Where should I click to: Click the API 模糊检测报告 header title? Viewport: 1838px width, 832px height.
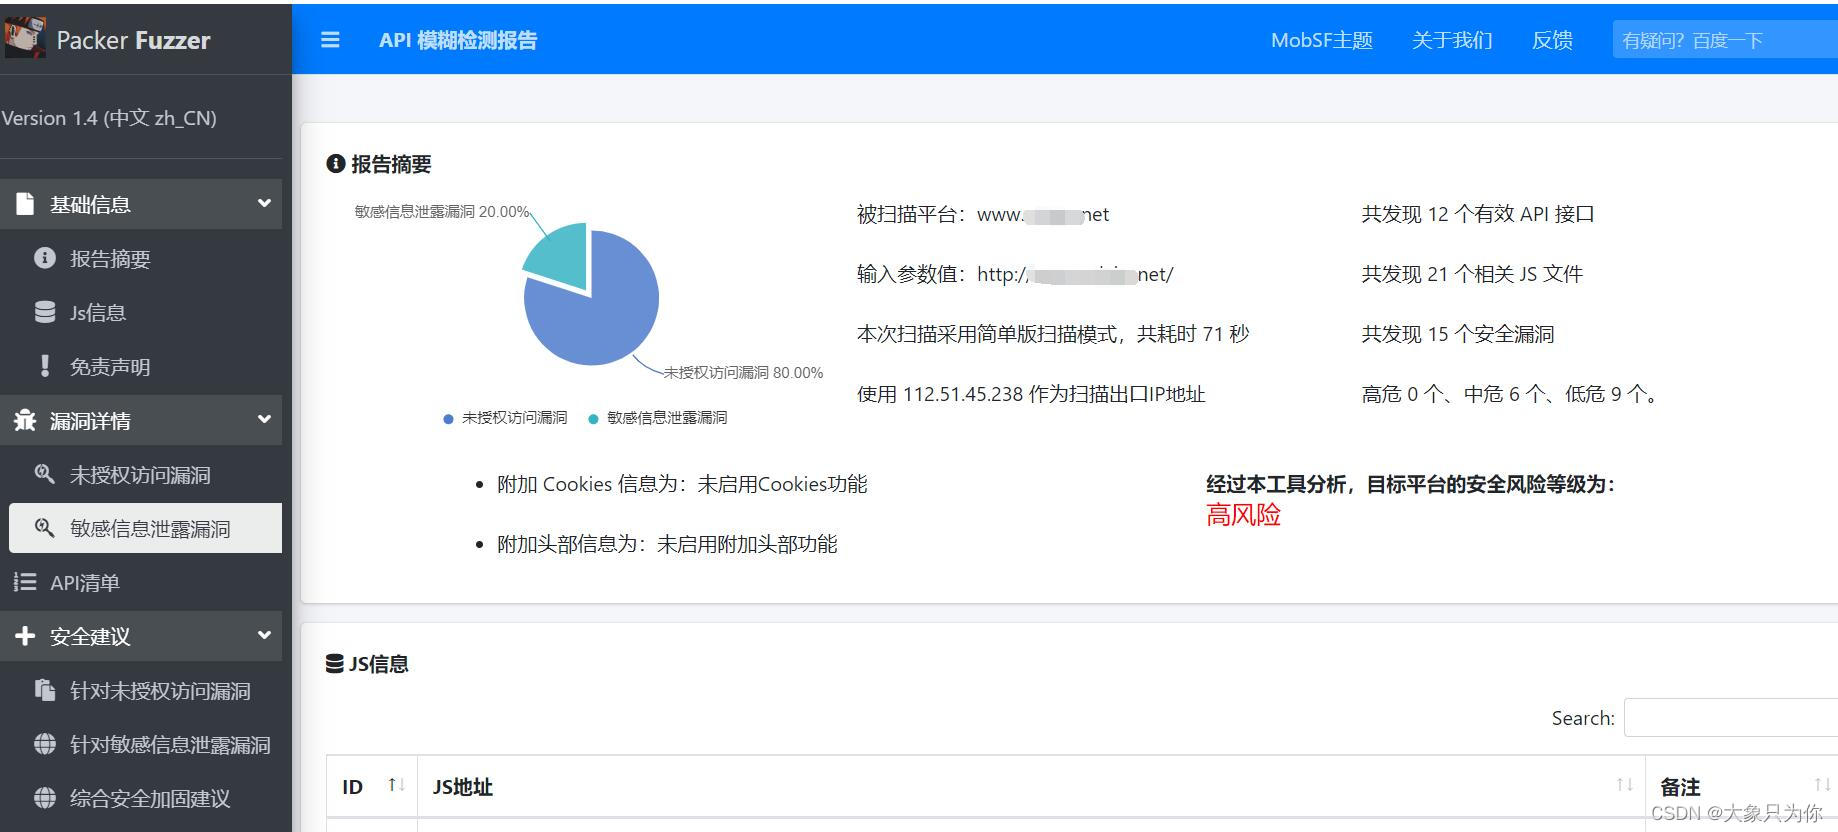[458, 40]
